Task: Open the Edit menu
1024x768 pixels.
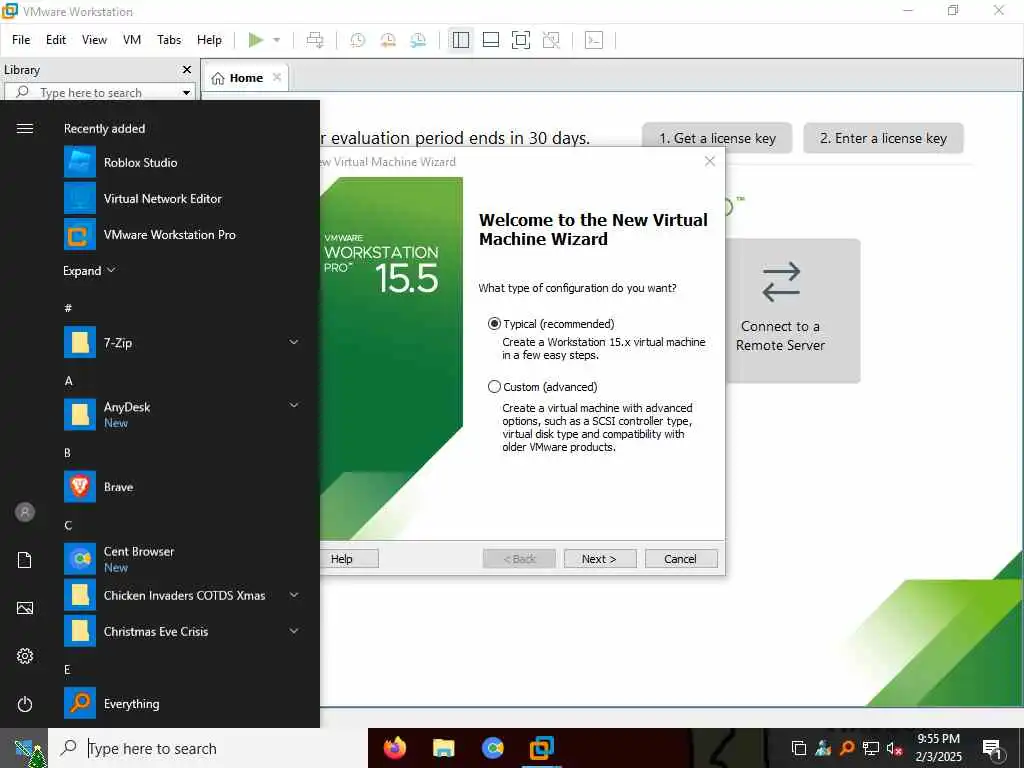Action: click(x=56, y=40)
